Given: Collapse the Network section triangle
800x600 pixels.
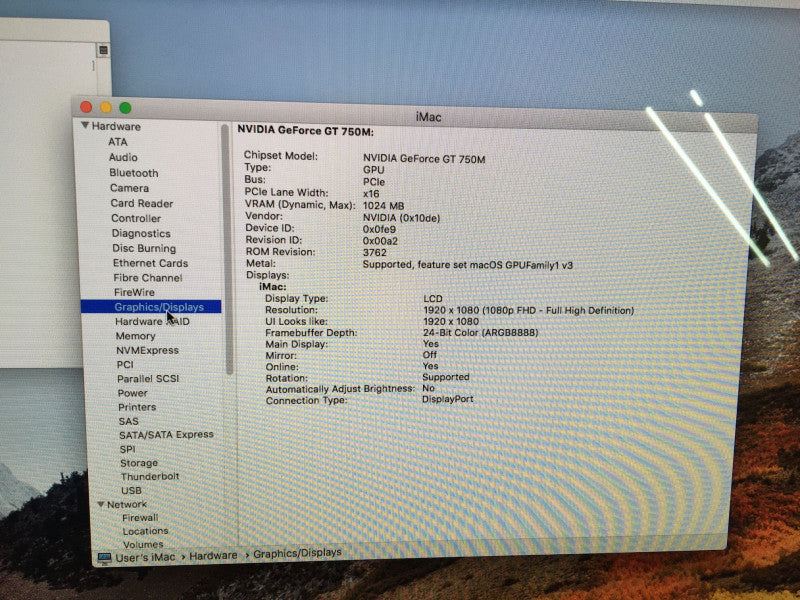Looking at the screenshot, I should click(x=101, y=504).
